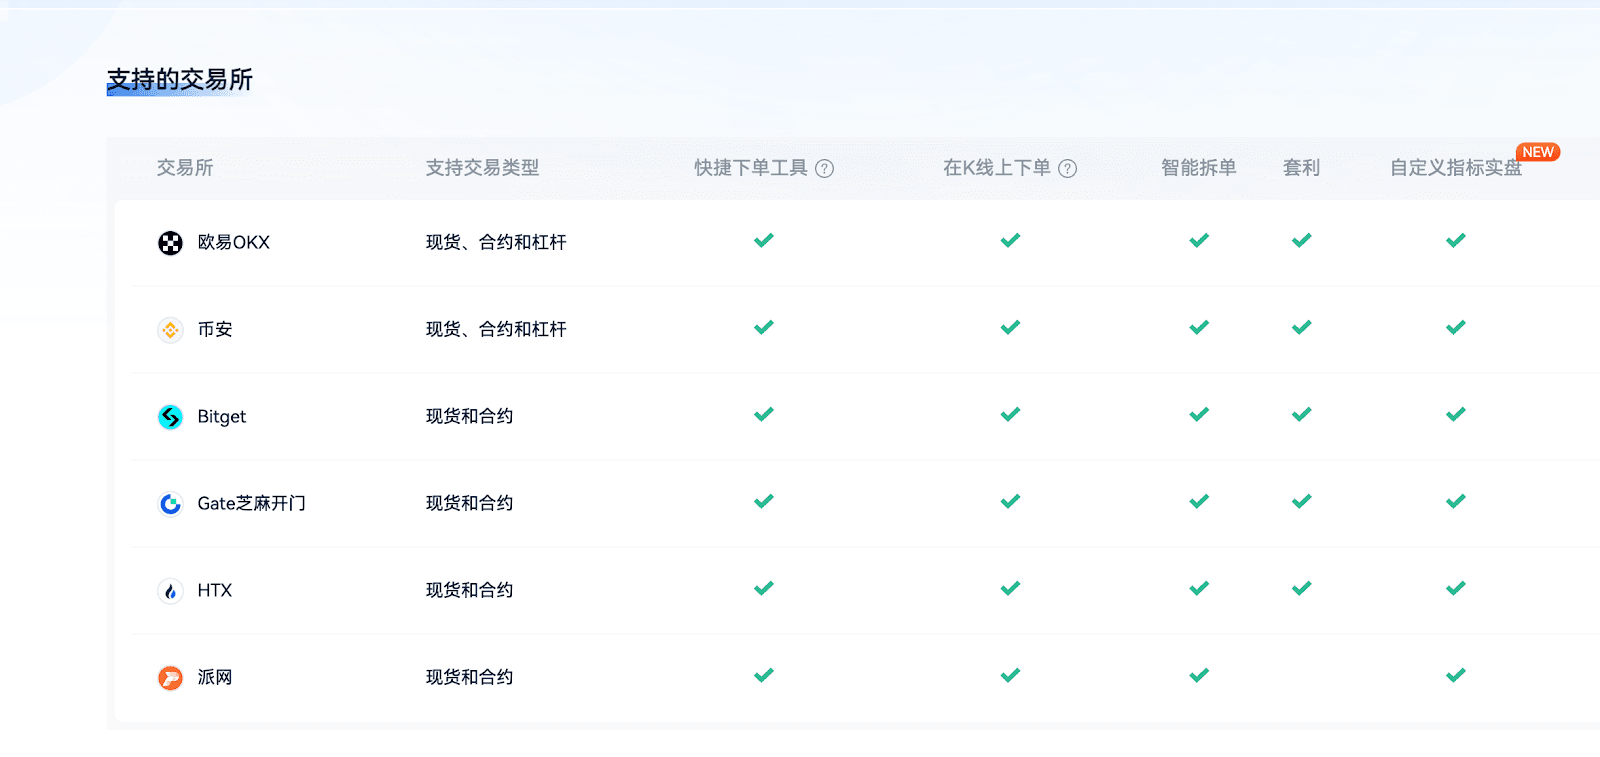Viewport: 1600px width, 757px height.
Task: Click HTX's checkmark under 套利
Action: (1302, 588)
